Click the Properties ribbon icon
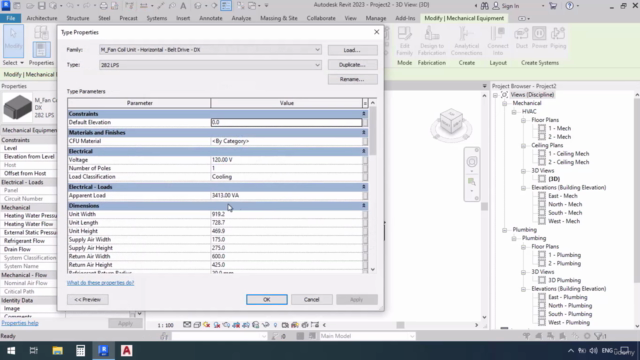Viewport: 640px width, 360px height. click(41, 50)
